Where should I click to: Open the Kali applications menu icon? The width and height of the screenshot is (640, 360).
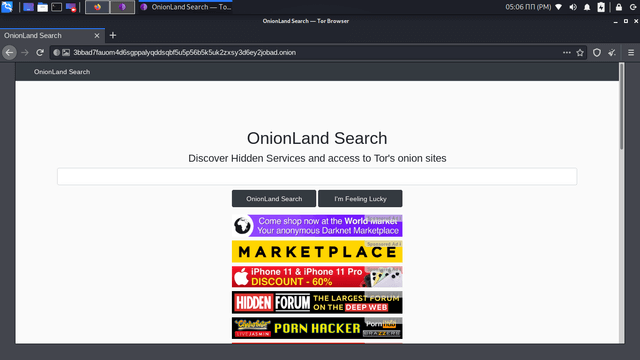tap(7, 7)
